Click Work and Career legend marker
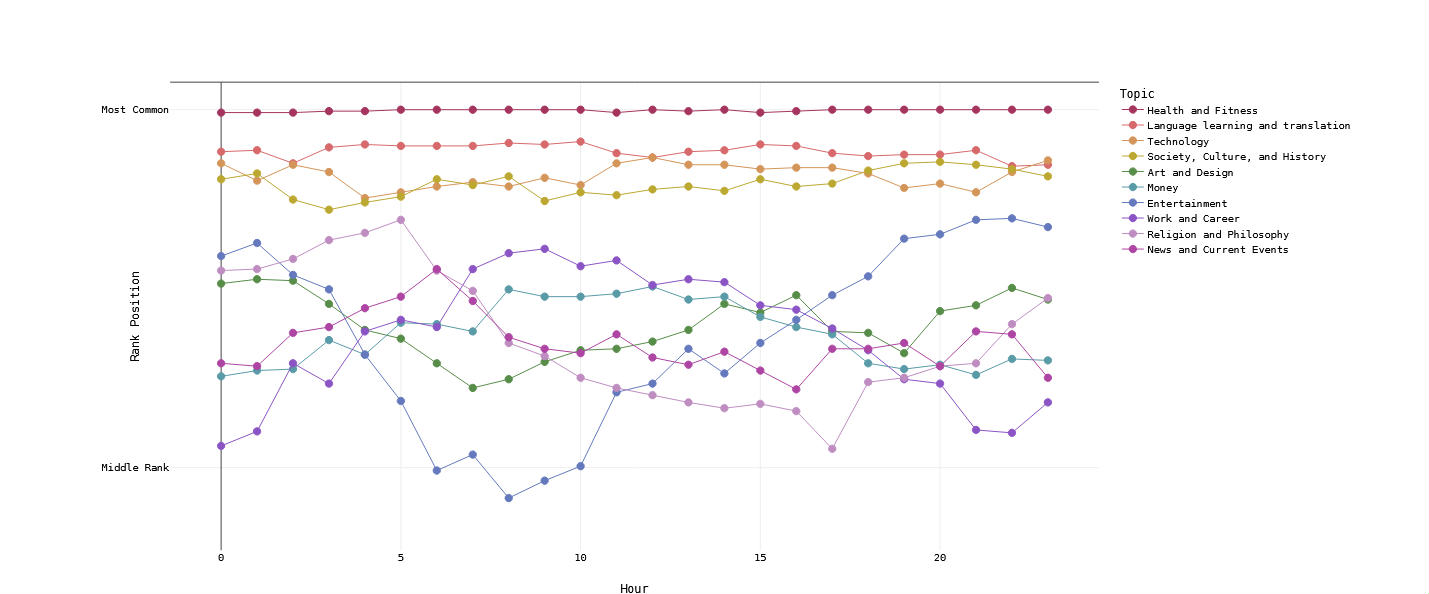1429x594 pixels. [1133, 219]
